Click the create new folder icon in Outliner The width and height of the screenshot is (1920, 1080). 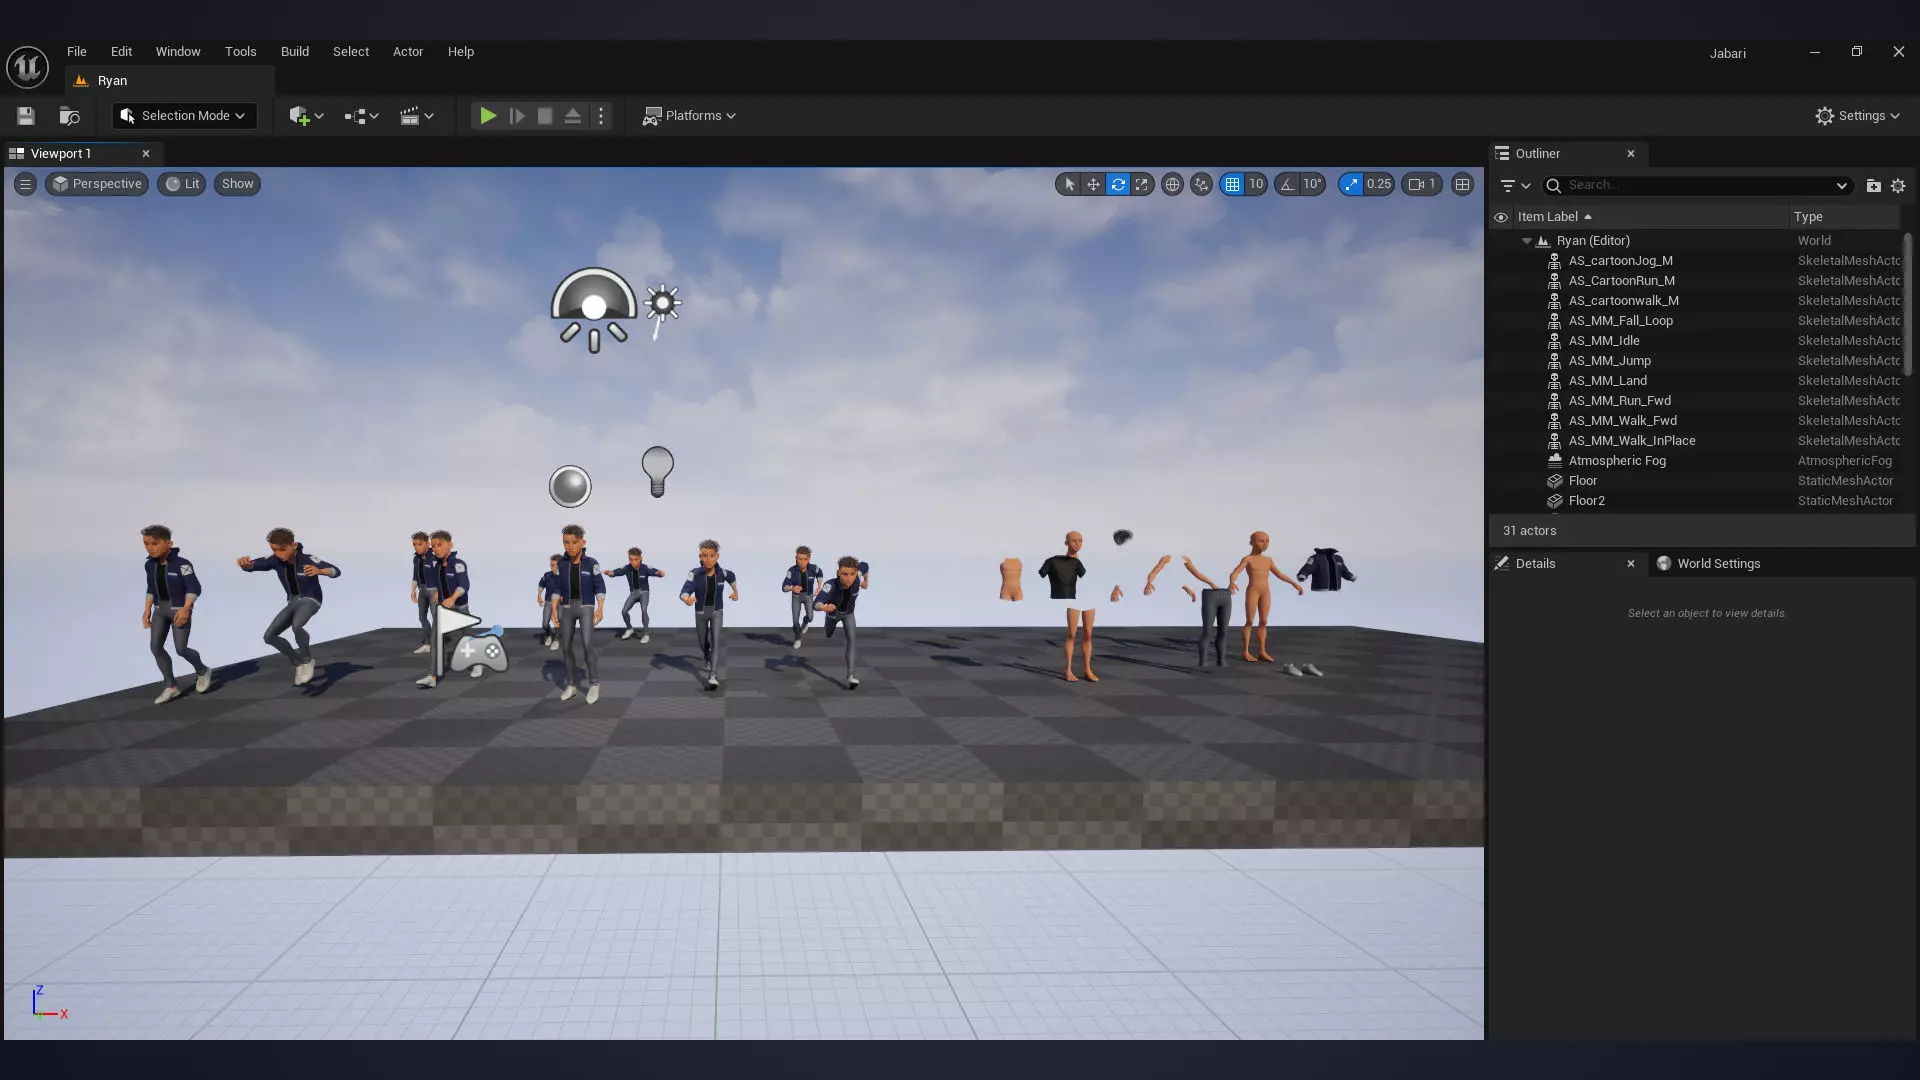coord(1873,185)
